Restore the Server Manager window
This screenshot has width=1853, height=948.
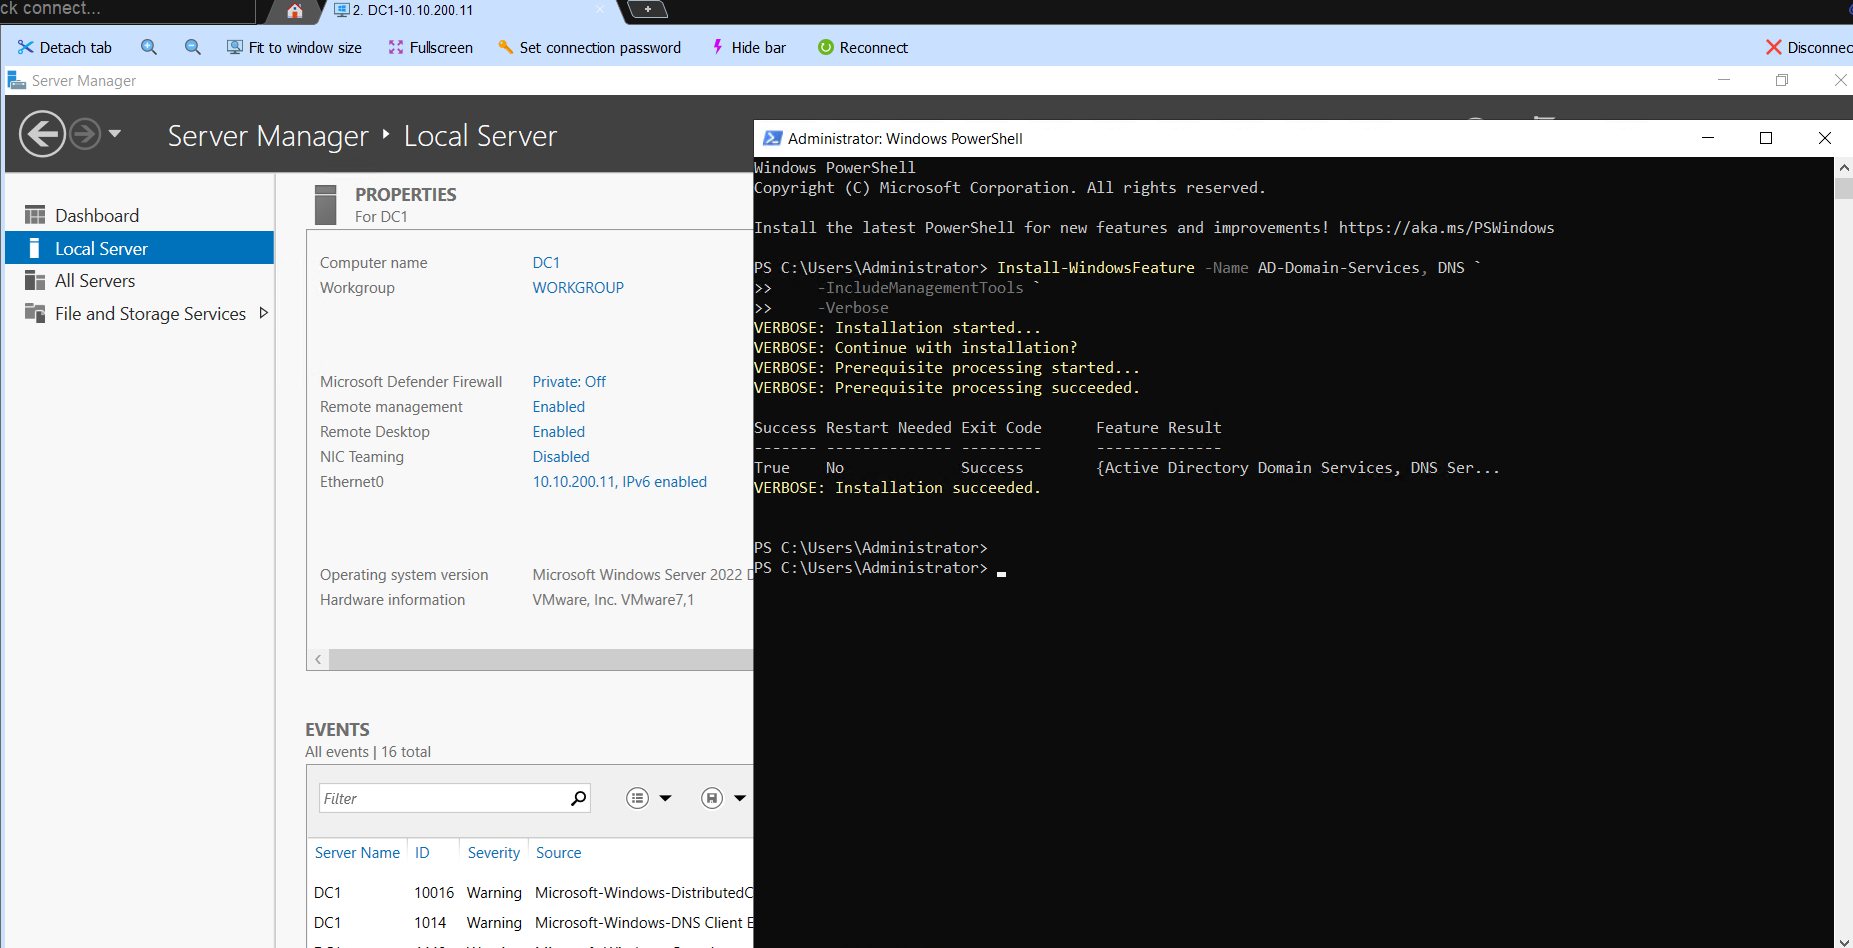pos(1782,80)
